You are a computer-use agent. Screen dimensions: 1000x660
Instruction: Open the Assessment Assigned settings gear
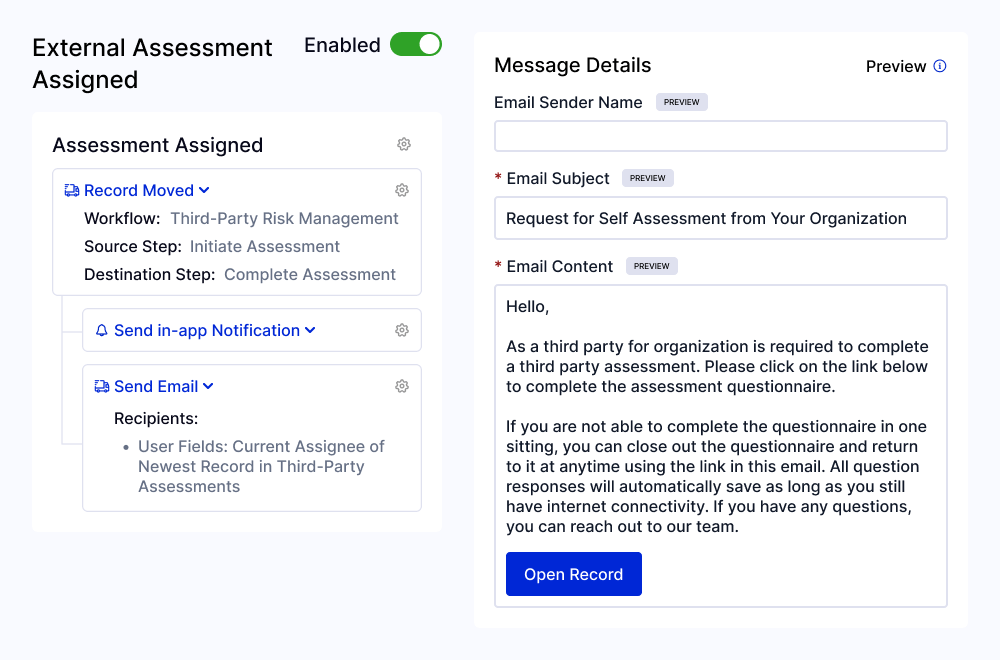click(x=404, y=145)
